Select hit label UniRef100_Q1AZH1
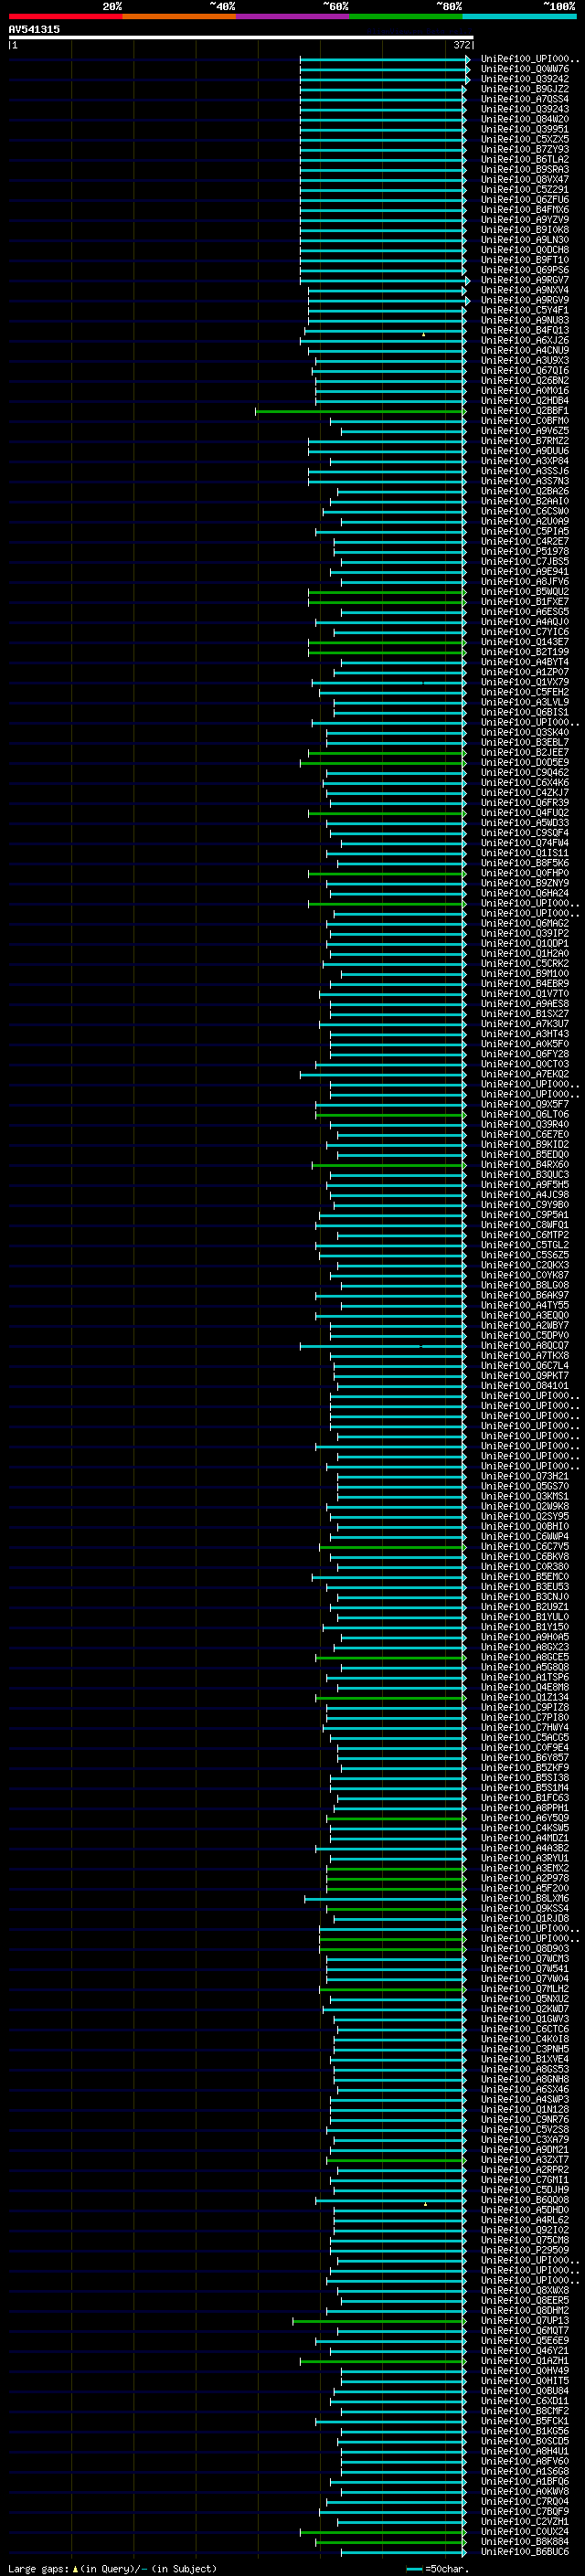 [525, 2361]
